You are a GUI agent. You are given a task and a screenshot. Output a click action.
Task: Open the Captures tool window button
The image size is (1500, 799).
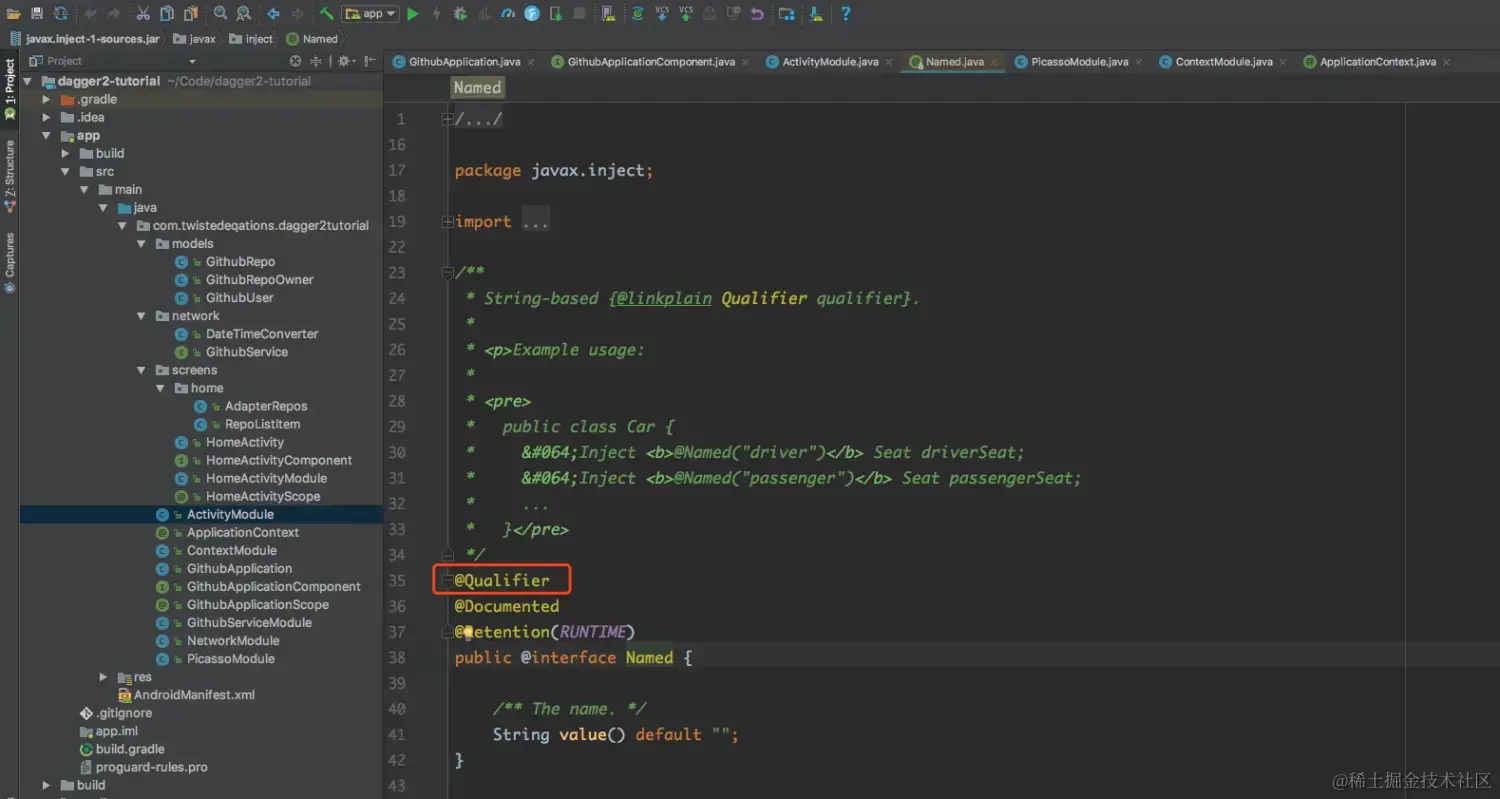point(10,262)
